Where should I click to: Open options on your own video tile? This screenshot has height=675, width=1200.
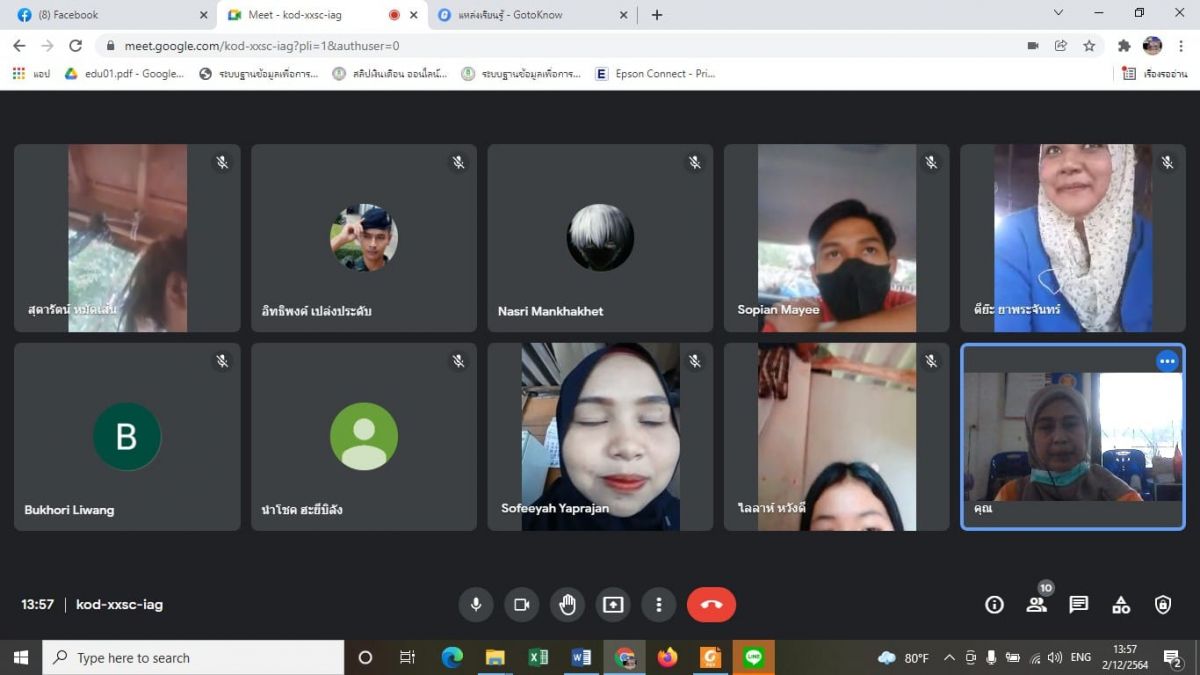[x=1167, y=361]
